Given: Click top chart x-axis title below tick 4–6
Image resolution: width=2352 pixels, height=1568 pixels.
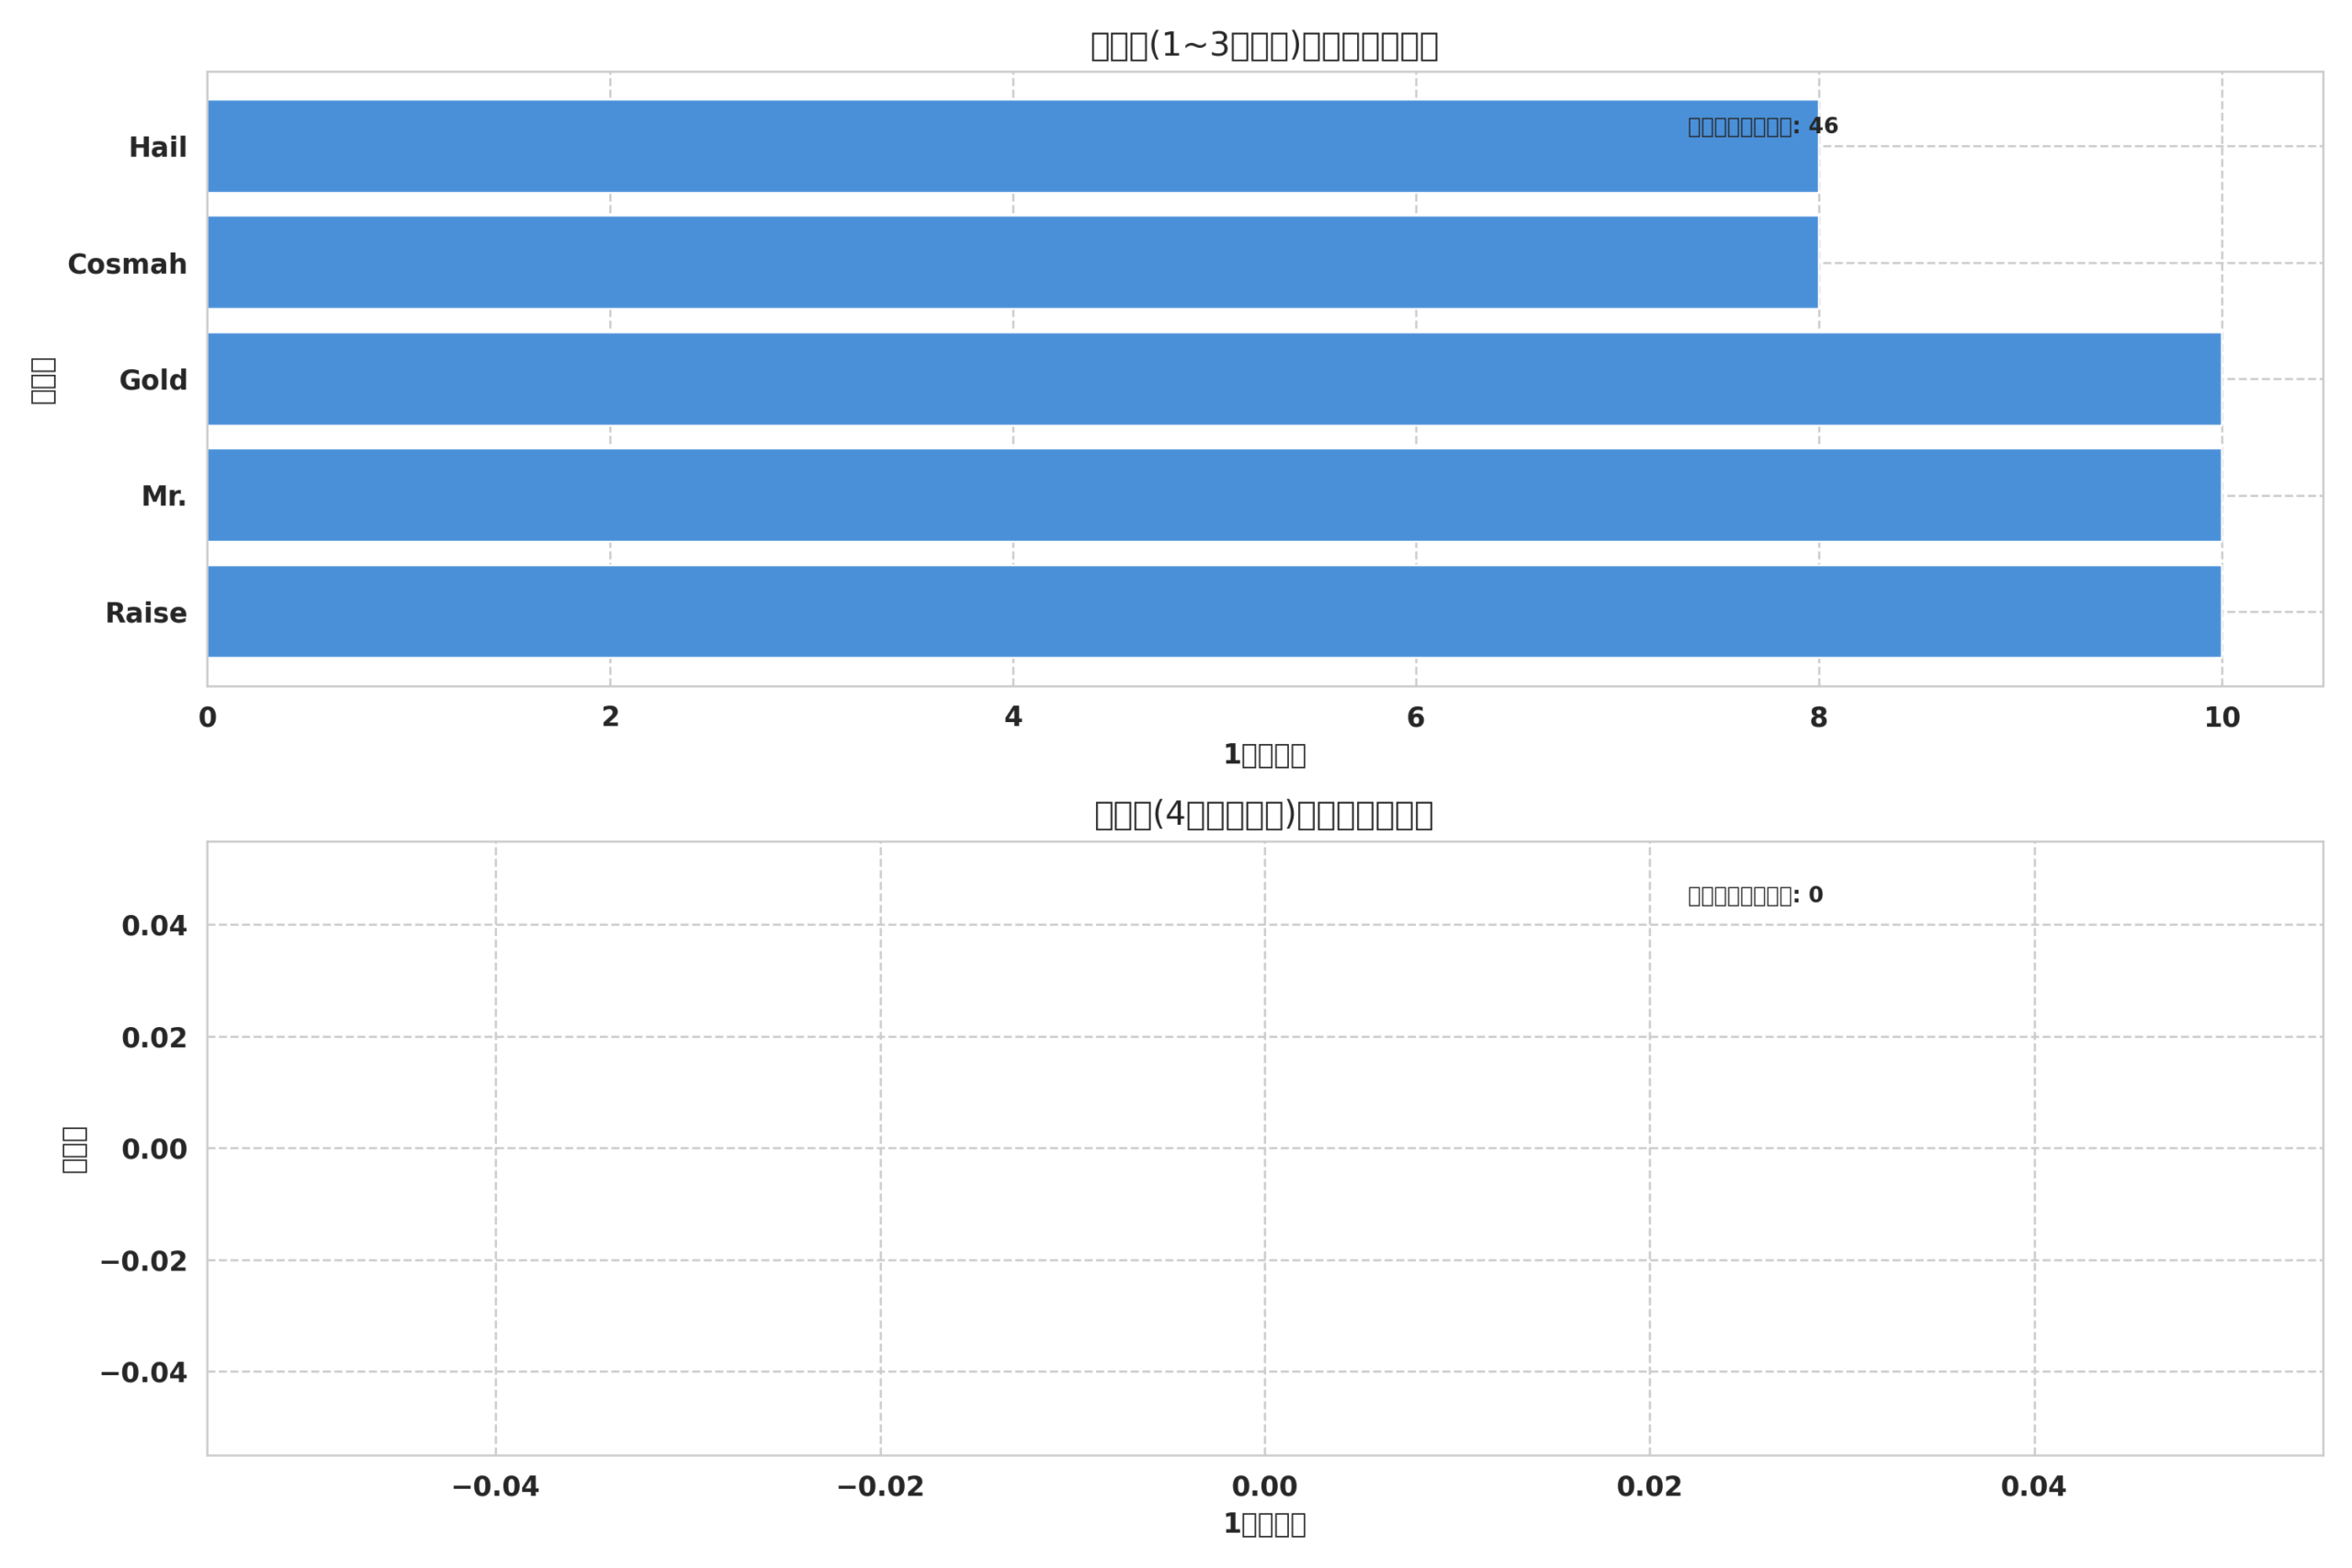Looking at the screenshot, I should coord(1264,755).
